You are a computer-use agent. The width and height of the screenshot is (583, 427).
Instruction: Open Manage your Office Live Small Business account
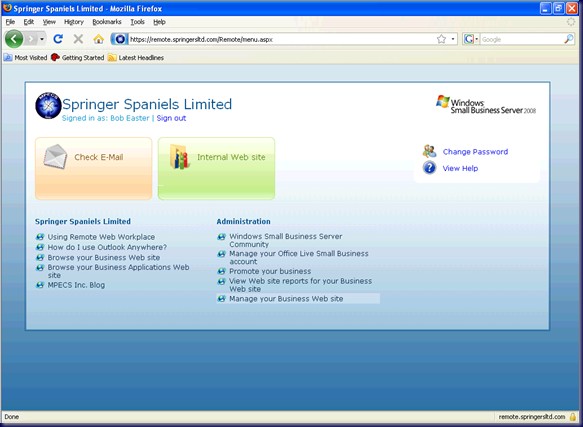[x=299, y=257]
